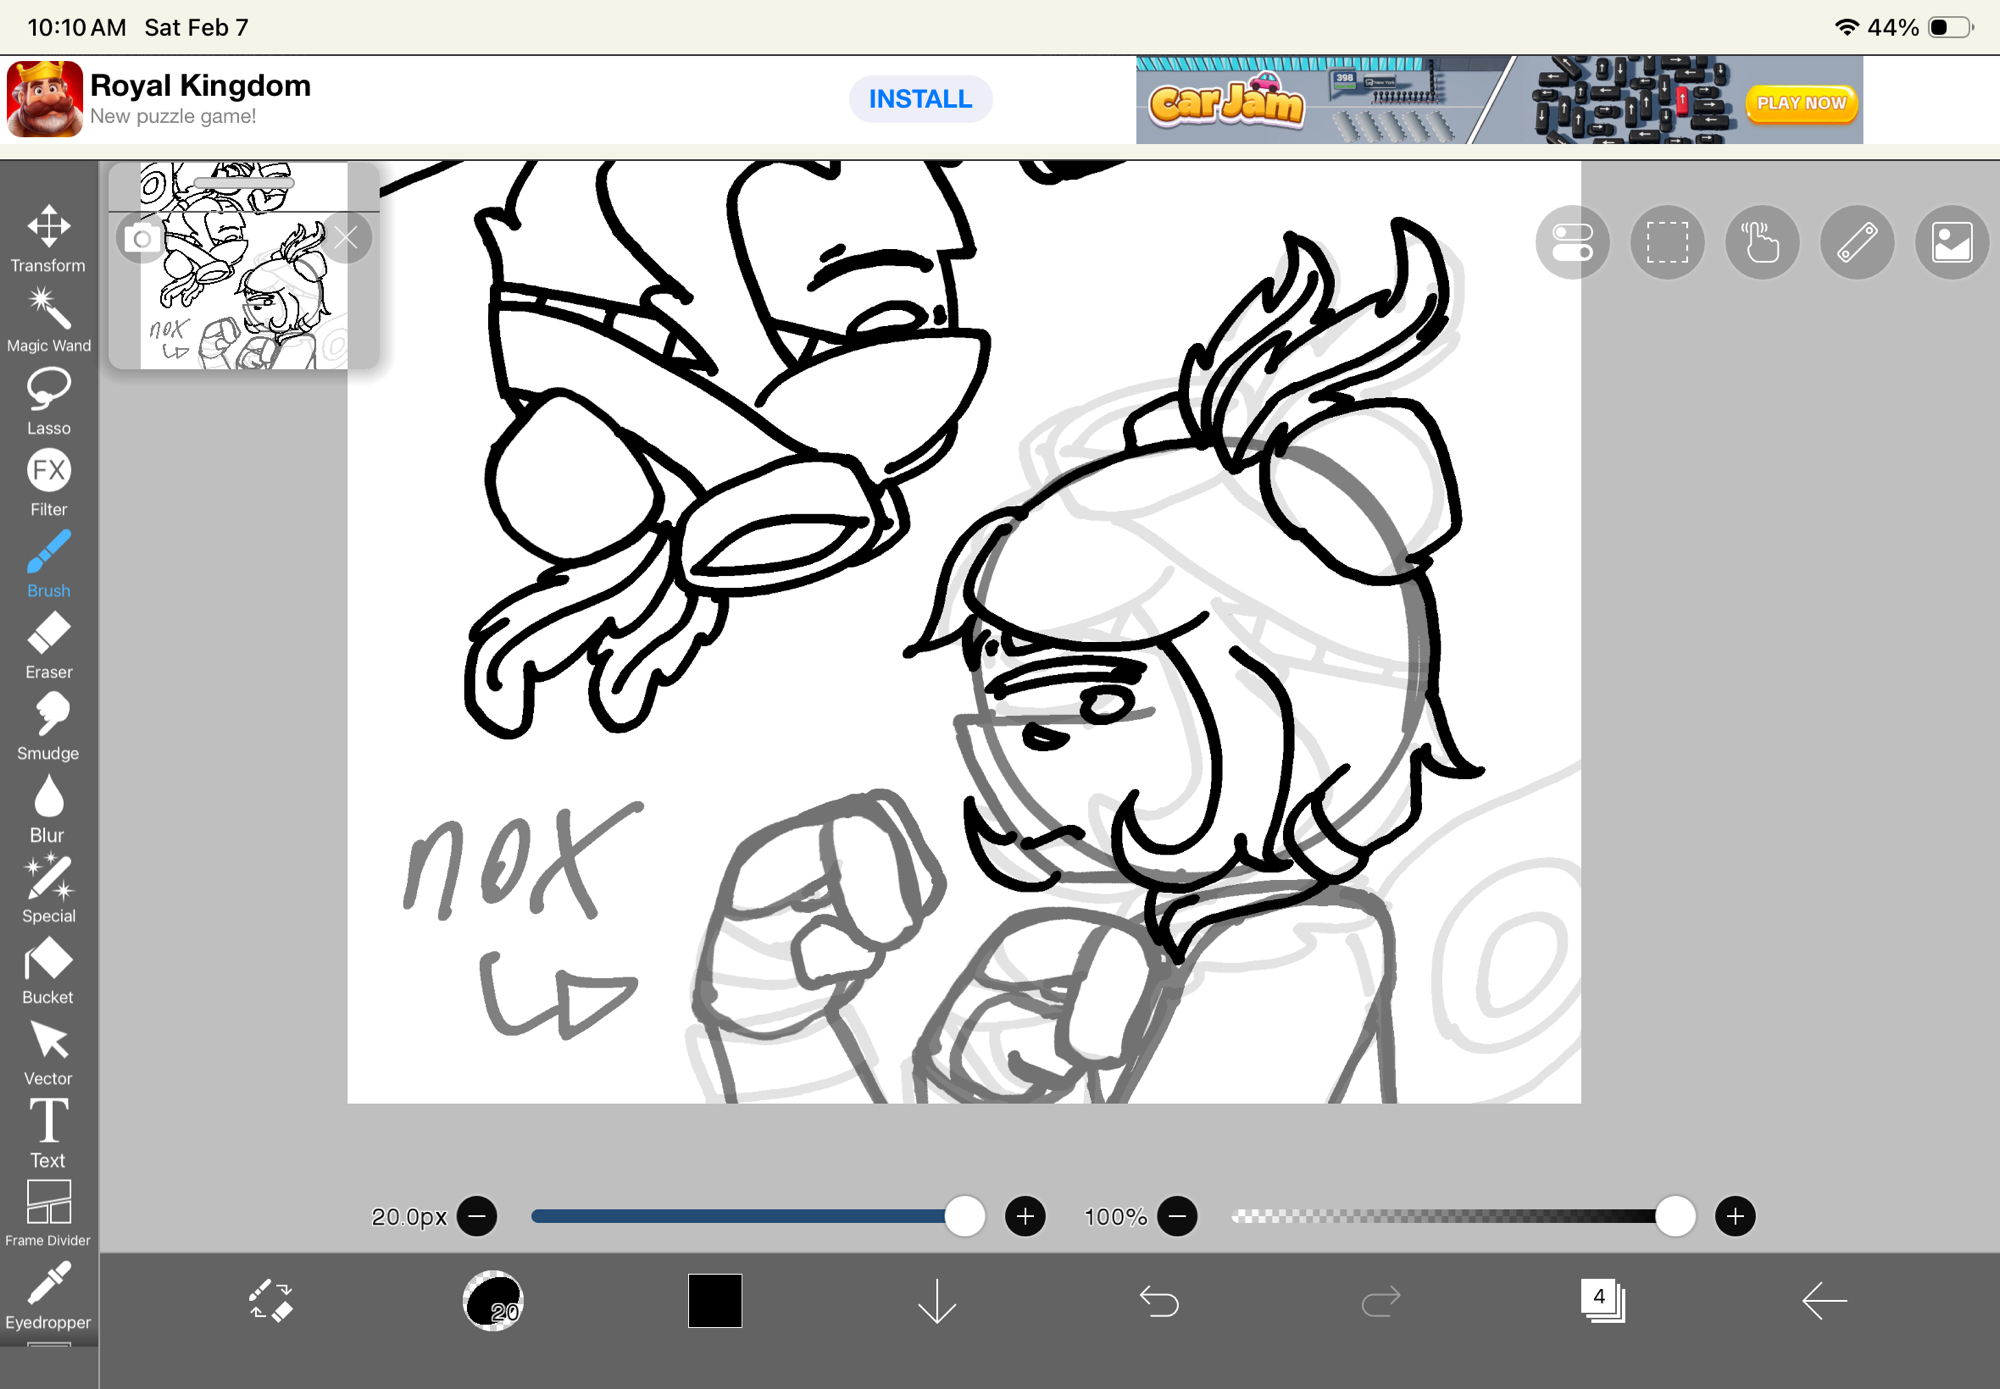The height and width of the screenshot is (1389, 2000).
Task: Toggle the selection area dashed square
Action: point(1667,243)
